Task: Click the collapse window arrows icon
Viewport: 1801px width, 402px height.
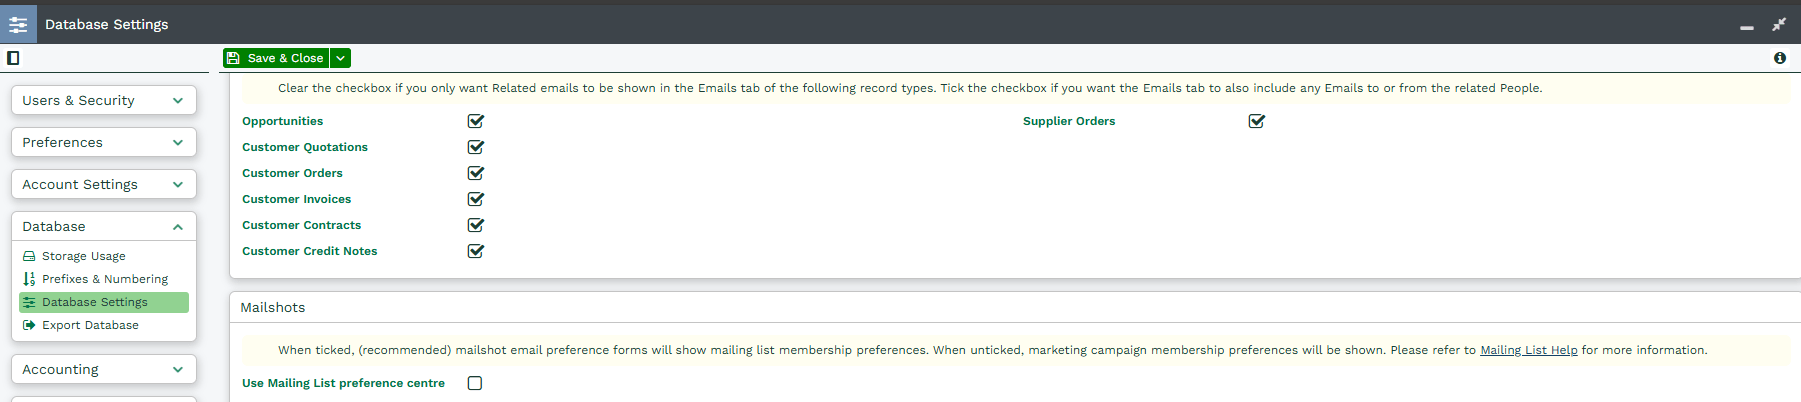Action: [x=1779, y=24]
